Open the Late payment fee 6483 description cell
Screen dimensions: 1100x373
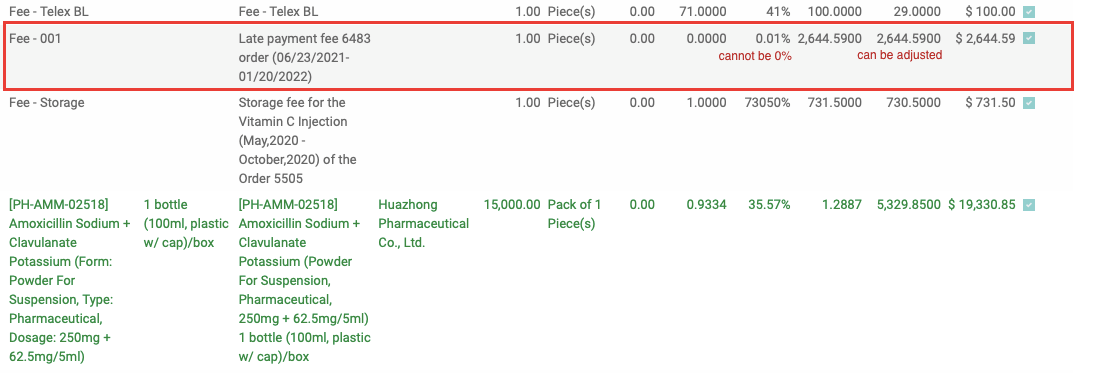click(x=304, y=57)
